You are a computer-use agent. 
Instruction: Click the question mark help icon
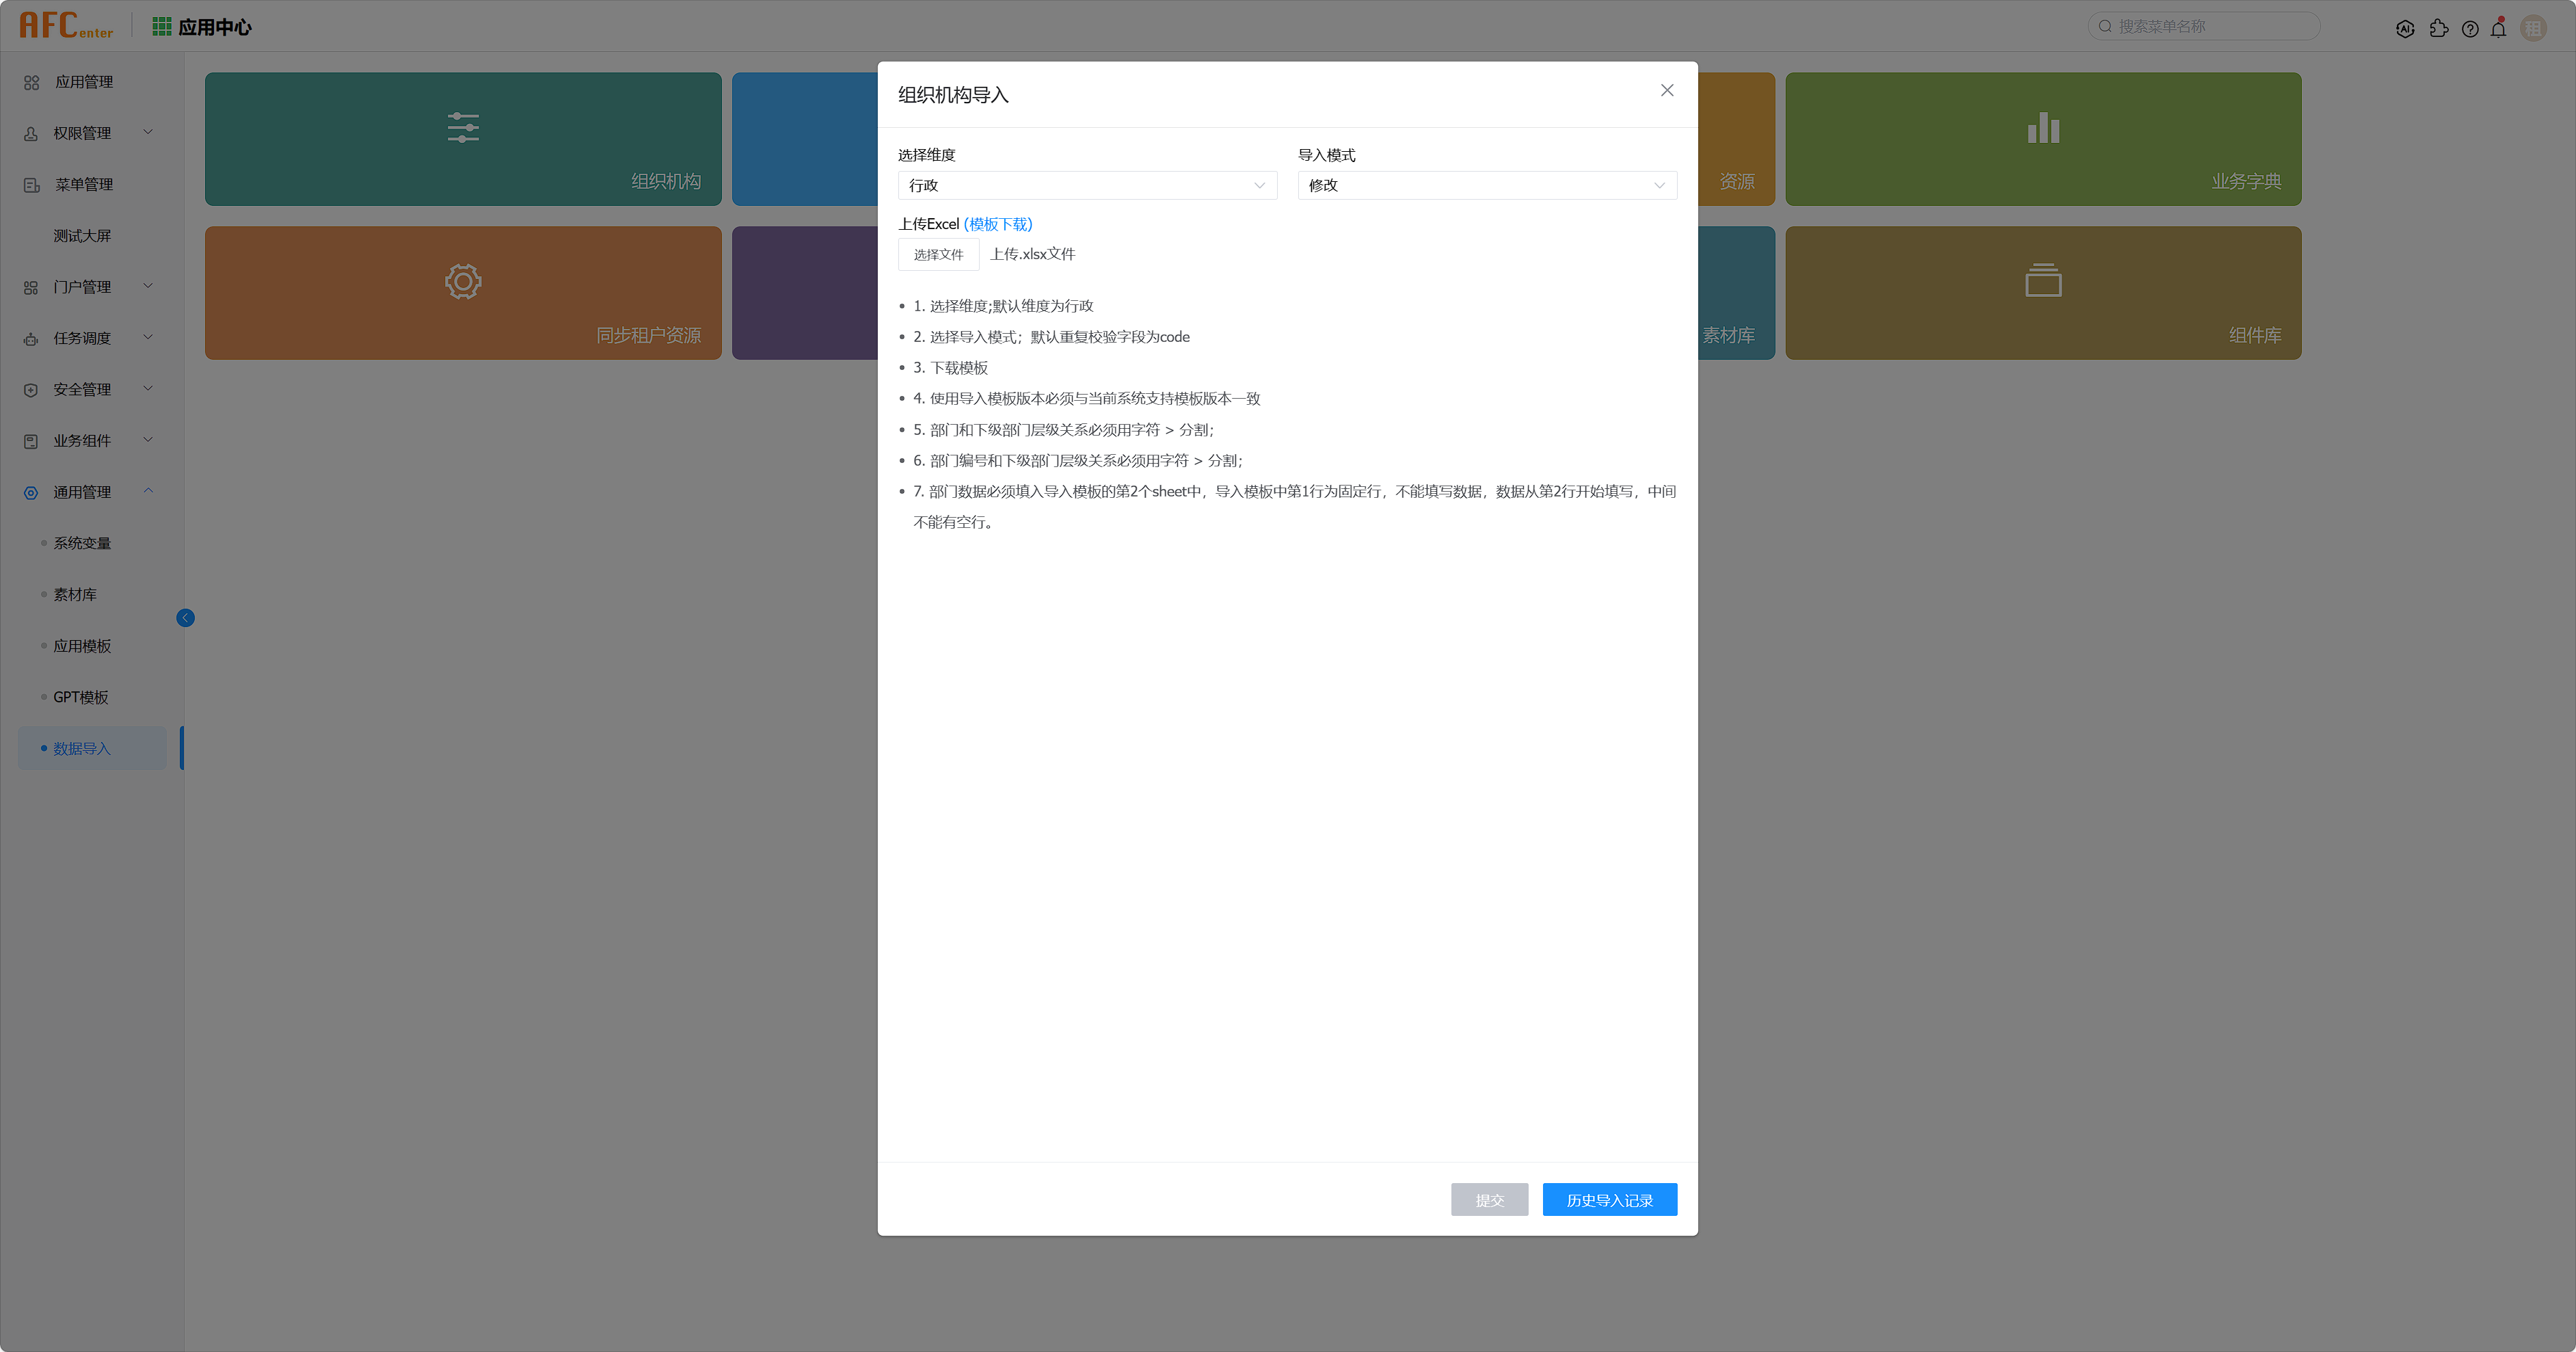tap(2470, 29)
